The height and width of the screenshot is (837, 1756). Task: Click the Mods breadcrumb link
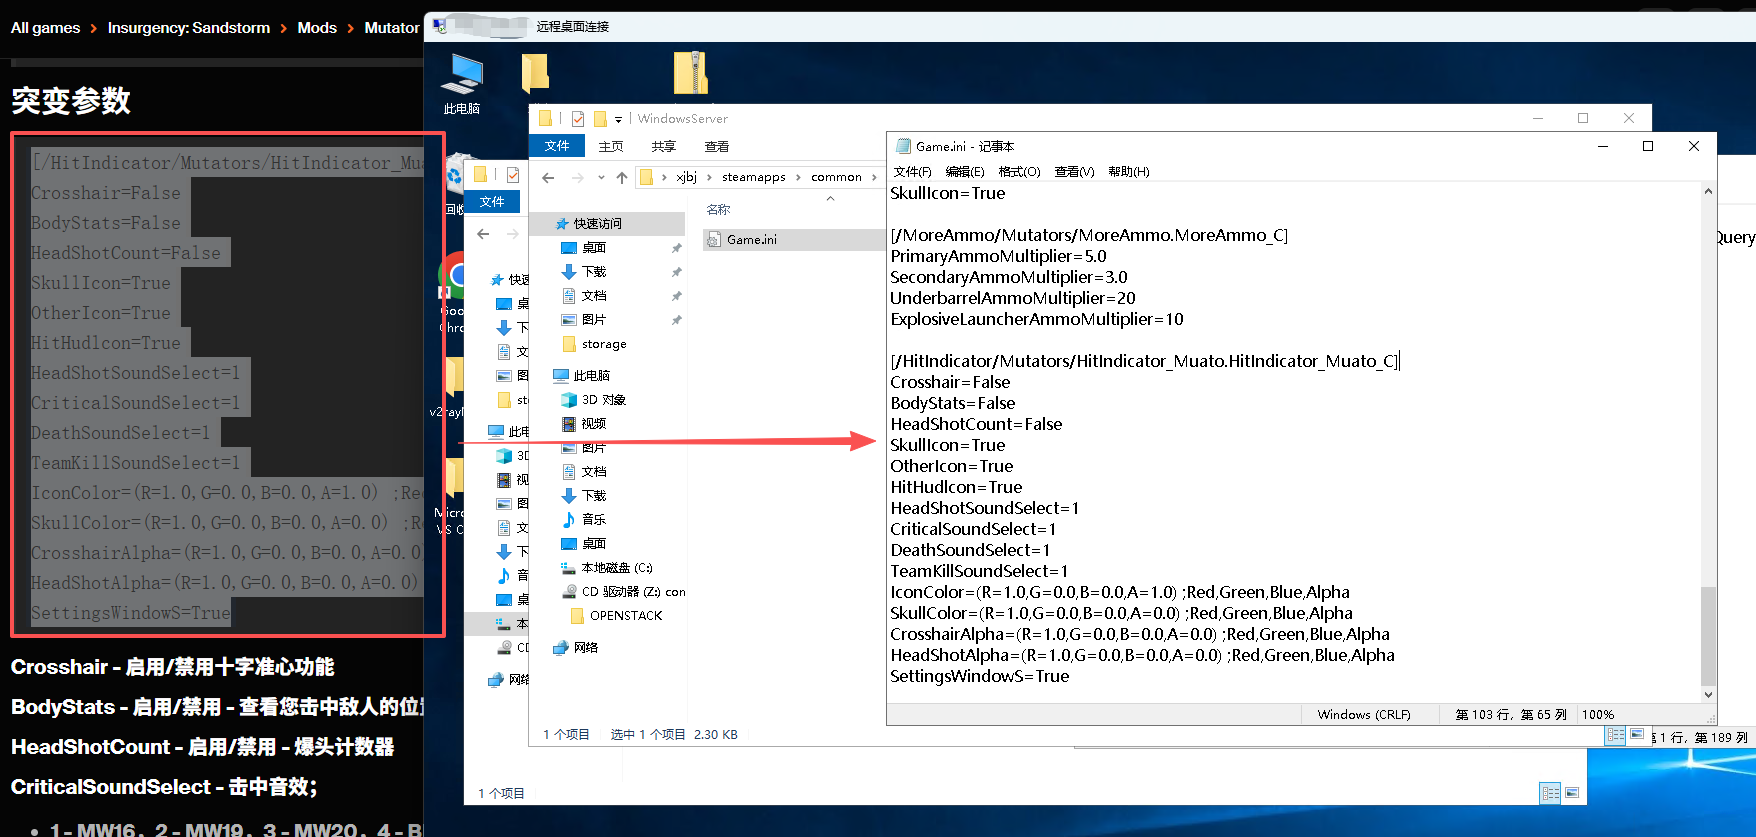317,28
